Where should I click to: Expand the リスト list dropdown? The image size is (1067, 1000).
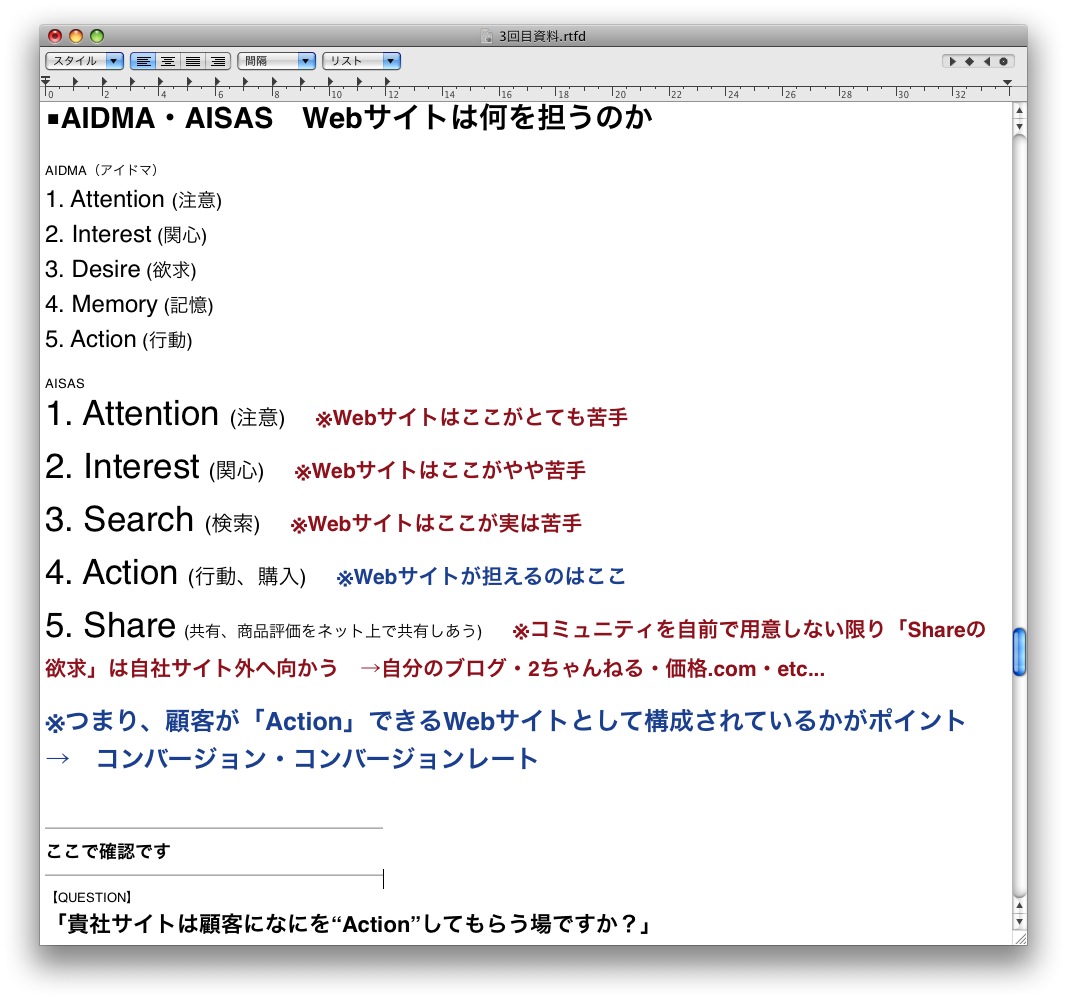click(x=362, y=61)
